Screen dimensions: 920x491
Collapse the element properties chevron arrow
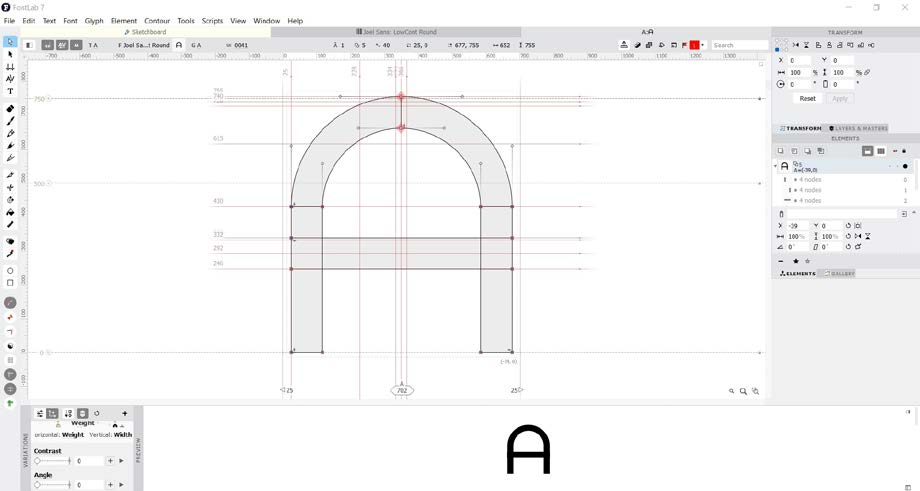point(914,213)
